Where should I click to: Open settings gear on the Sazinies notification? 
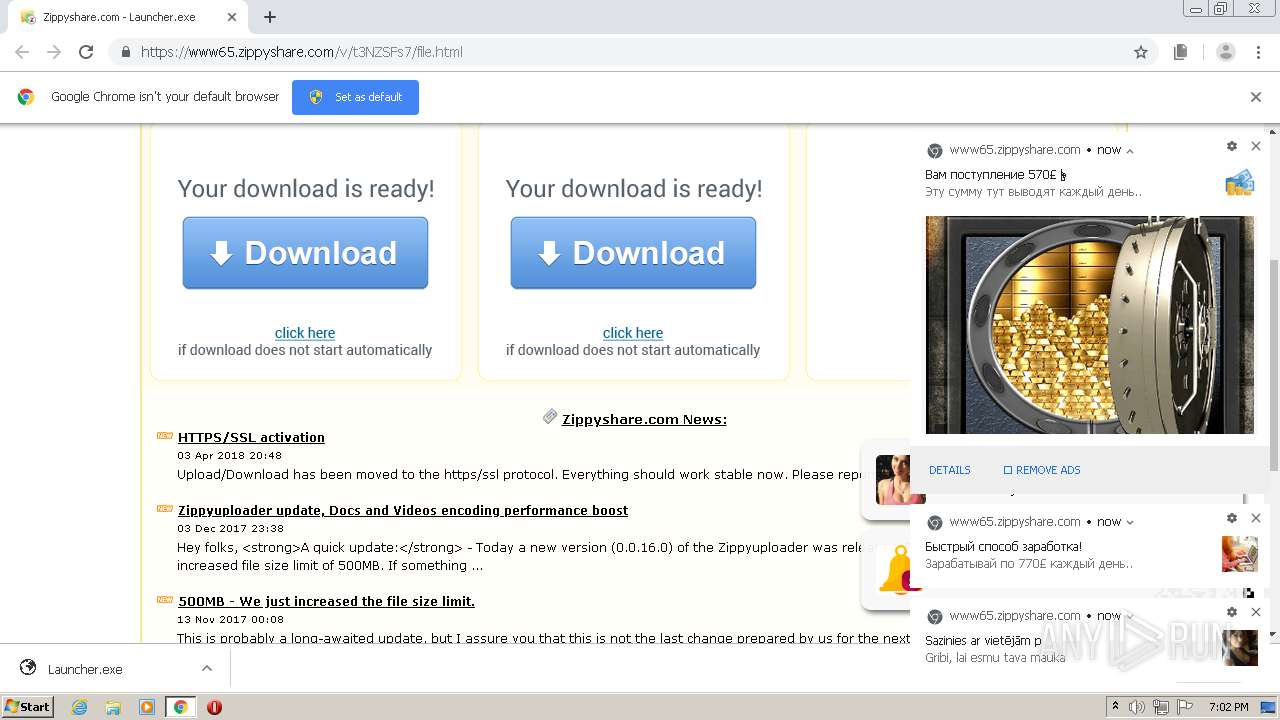tap(1232, 612)
